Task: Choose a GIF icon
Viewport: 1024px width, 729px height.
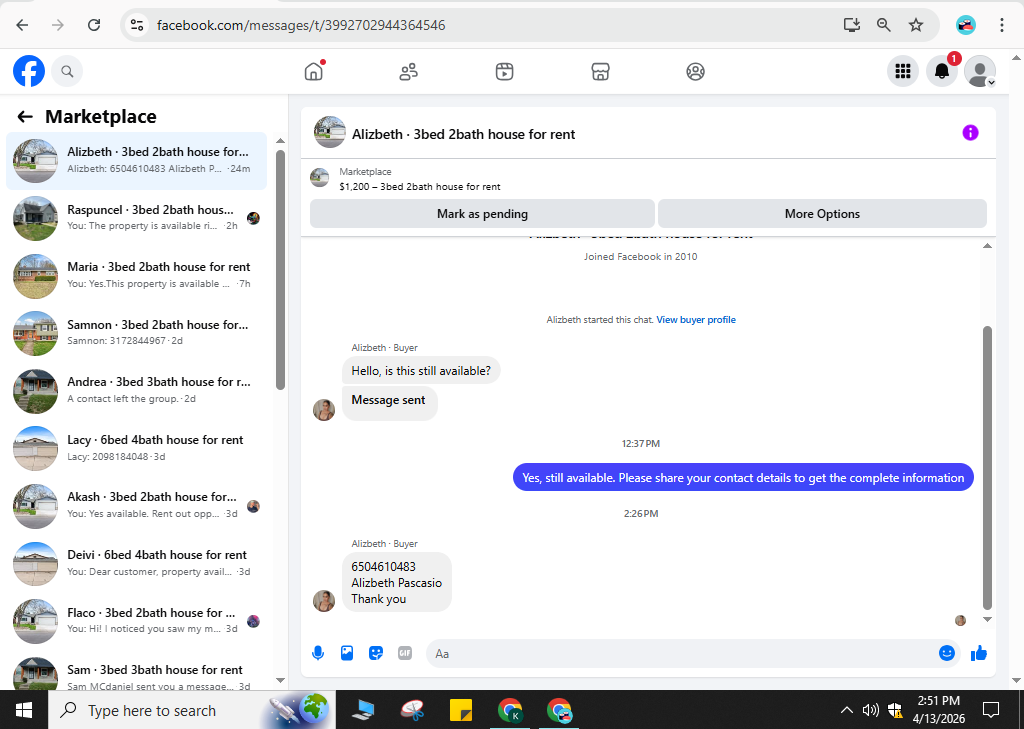Action: pos(405,653)
